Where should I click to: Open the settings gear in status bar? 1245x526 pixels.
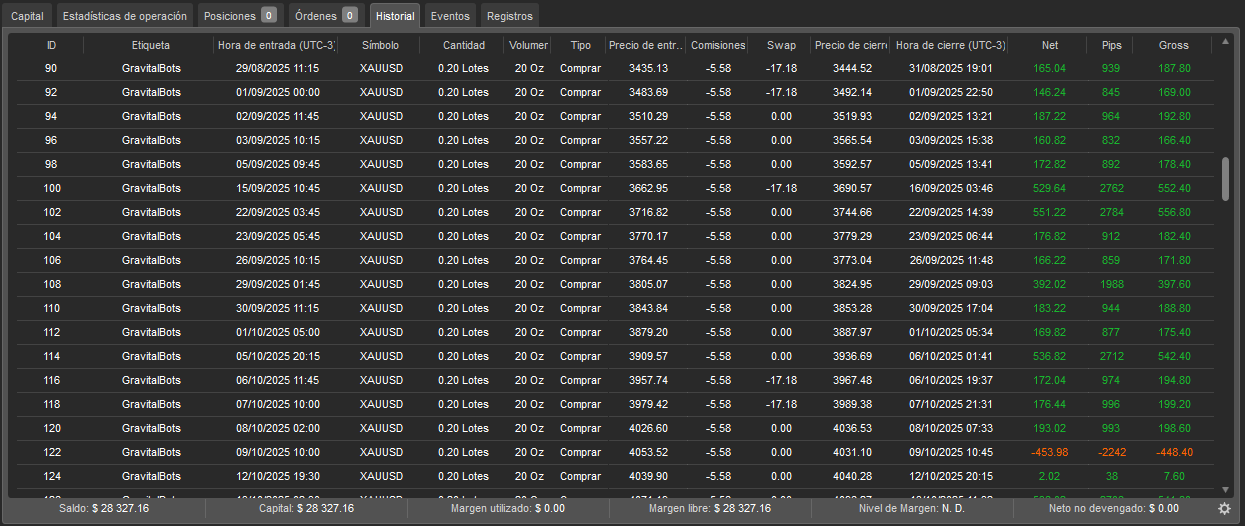coord(1224,508)
